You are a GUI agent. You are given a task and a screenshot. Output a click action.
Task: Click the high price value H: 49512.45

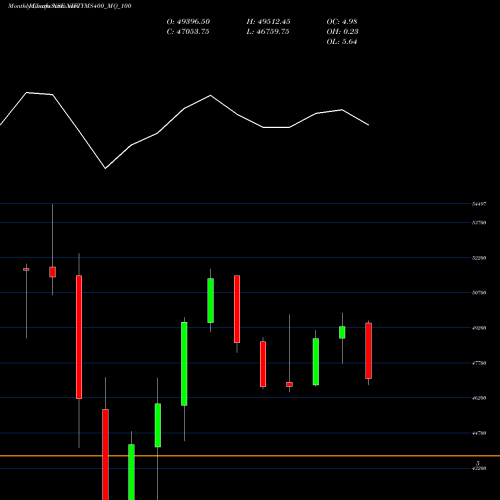[268, 22]
